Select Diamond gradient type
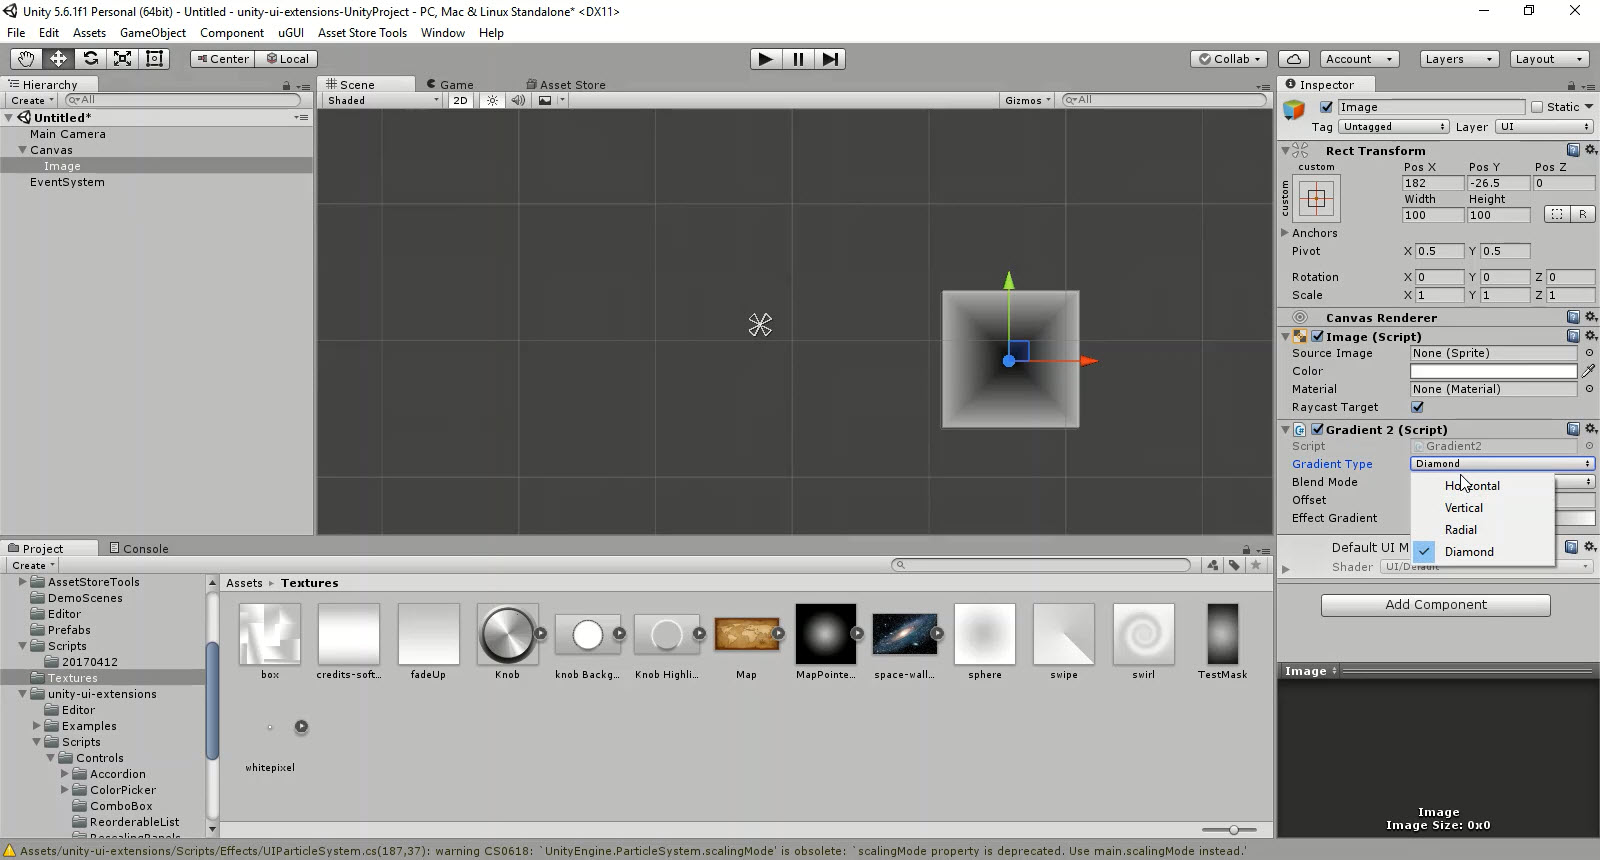Screen dimensions: 1600x860 [1483, 552]
